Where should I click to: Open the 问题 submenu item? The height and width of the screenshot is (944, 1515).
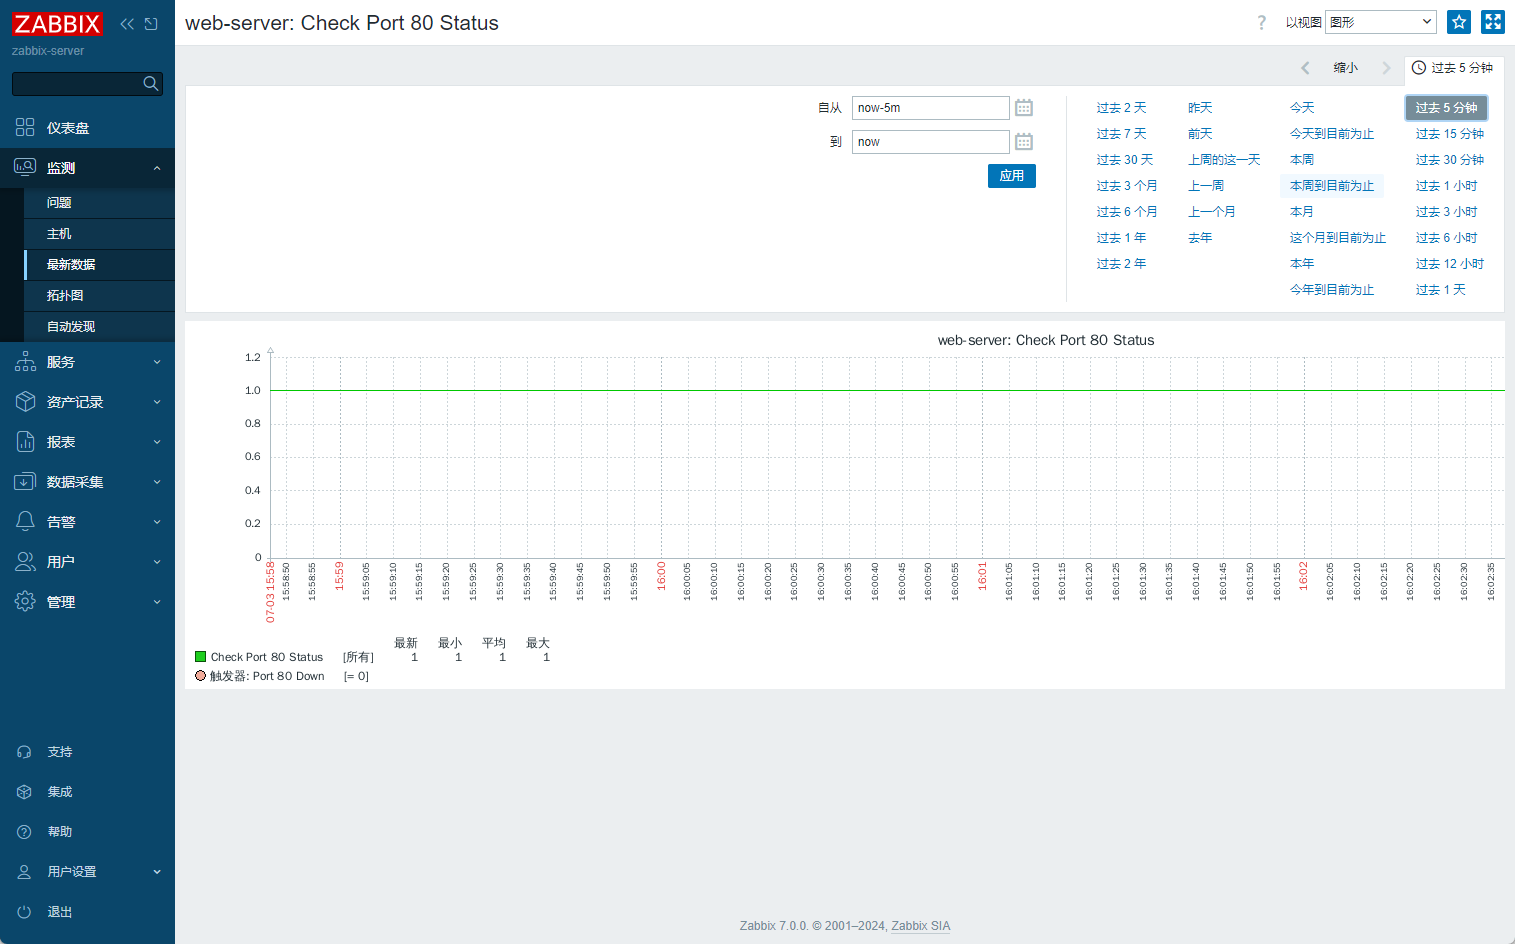(99, 203)
